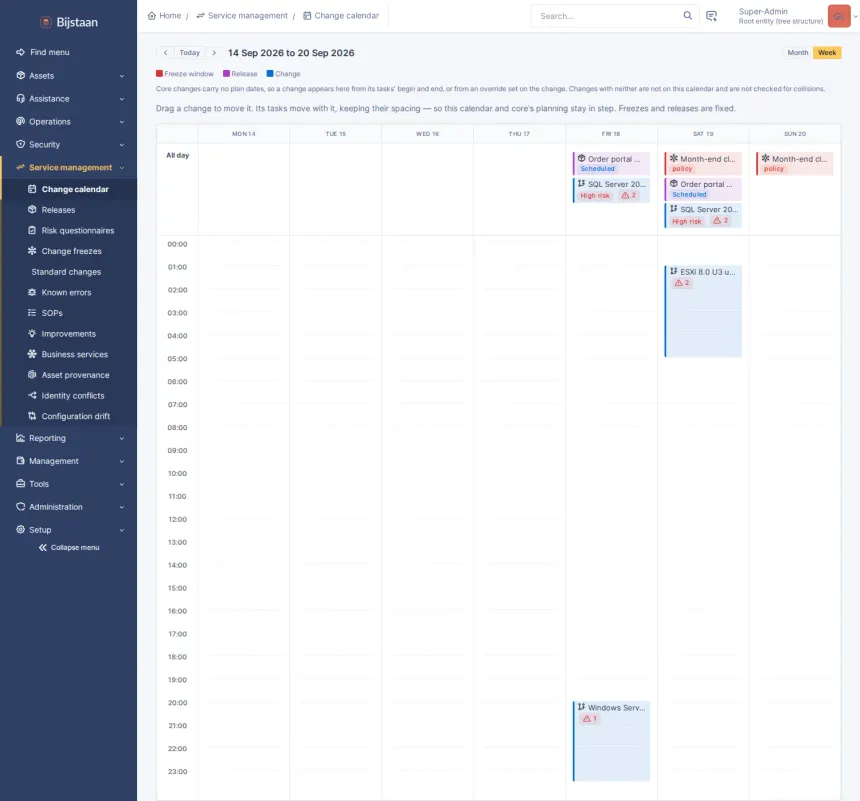Open Saturday's Month-end freeze event
Screen dimensions: 860x801
703,163
